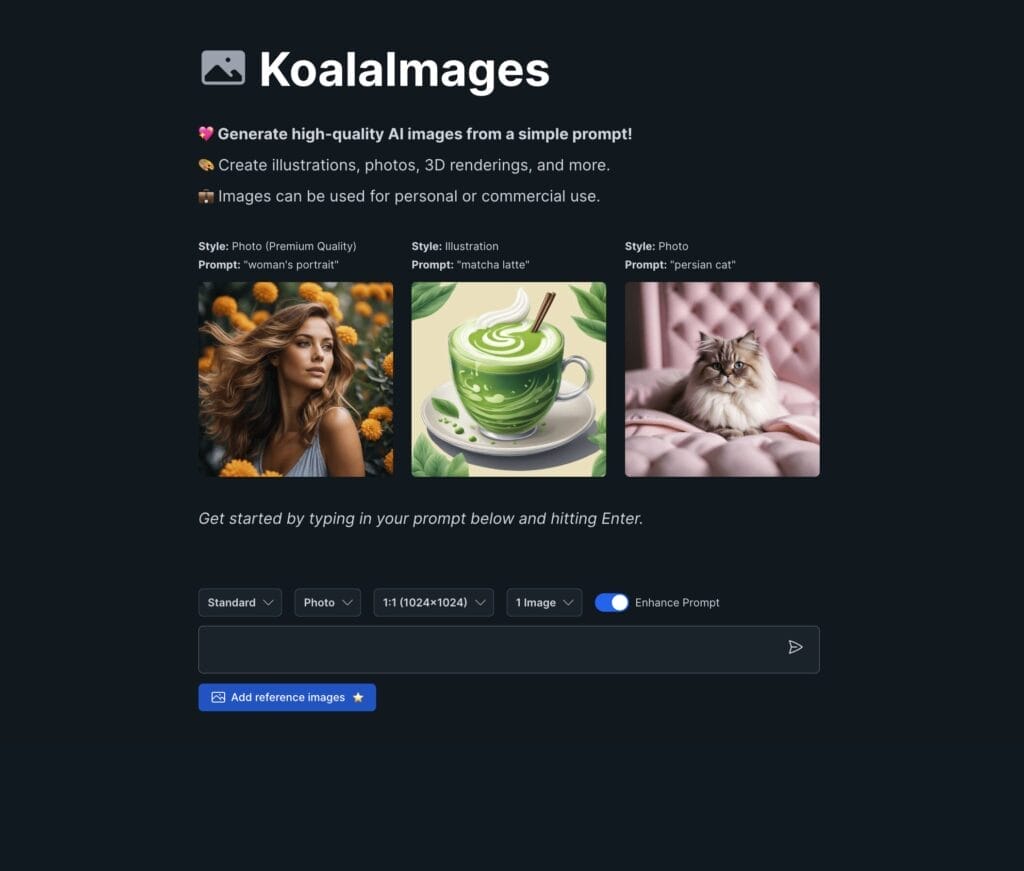Screen dimensions: 1024x871
Task: Open the 1 Image count dropdown
Action: 544,603
